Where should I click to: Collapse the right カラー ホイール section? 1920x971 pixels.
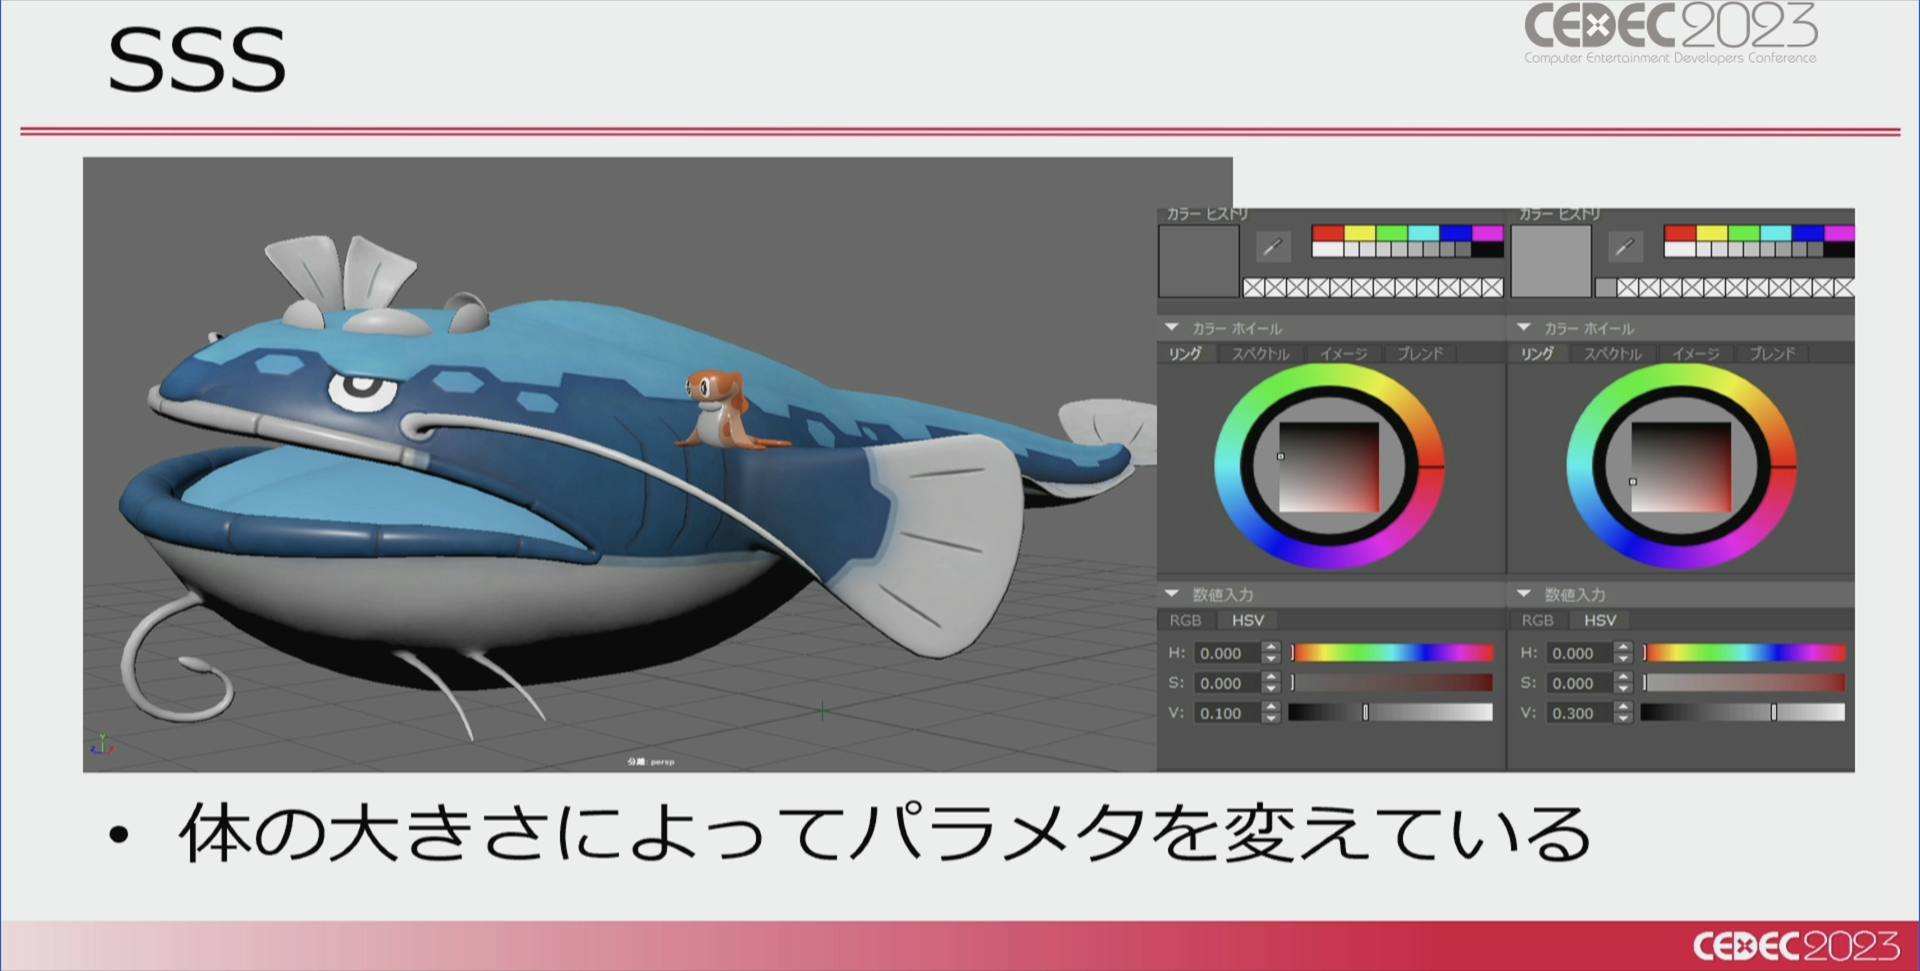(1524, 327)
